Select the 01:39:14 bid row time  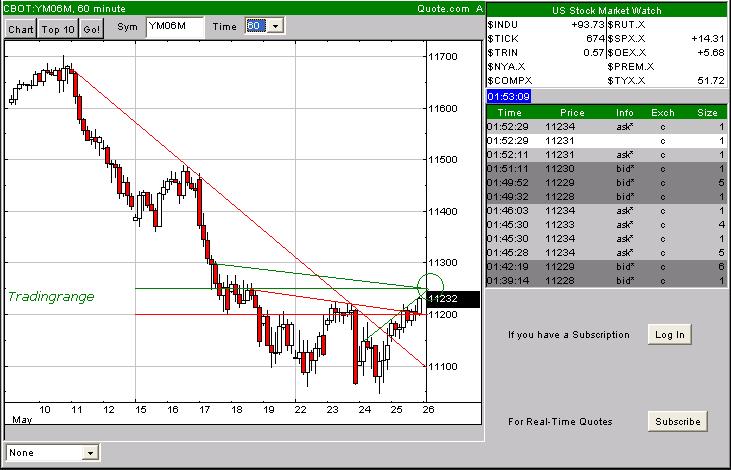[x=508, y=281]
